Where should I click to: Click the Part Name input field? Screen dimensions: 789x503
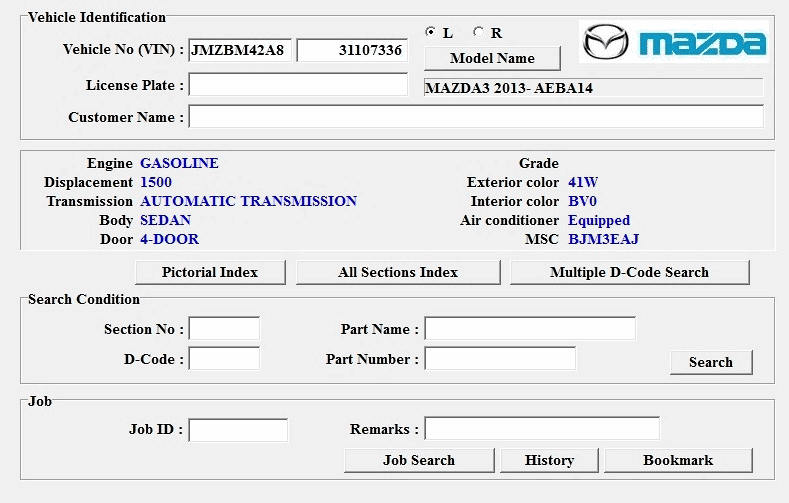coord(530,329)
